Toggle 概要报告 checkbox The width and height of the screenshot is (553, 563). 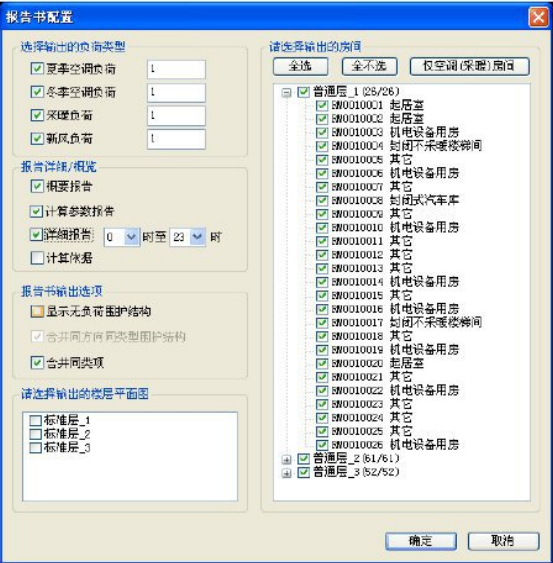tap(37, 186)
